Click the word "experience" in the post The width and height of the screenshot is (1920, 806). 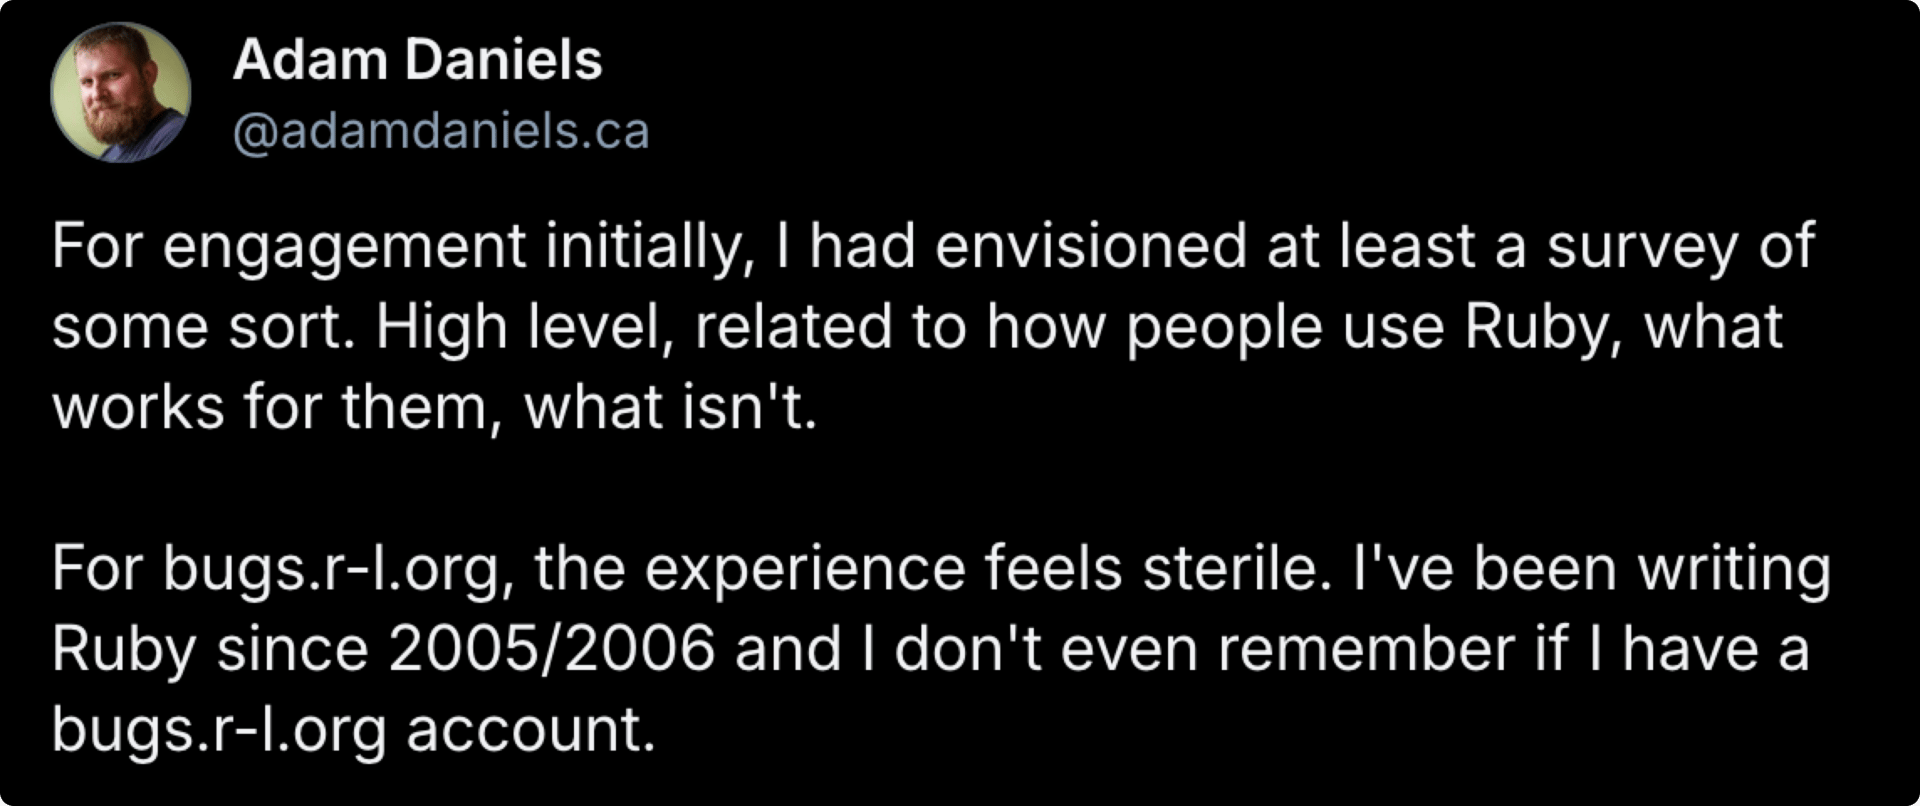click(x=805, y=570)
